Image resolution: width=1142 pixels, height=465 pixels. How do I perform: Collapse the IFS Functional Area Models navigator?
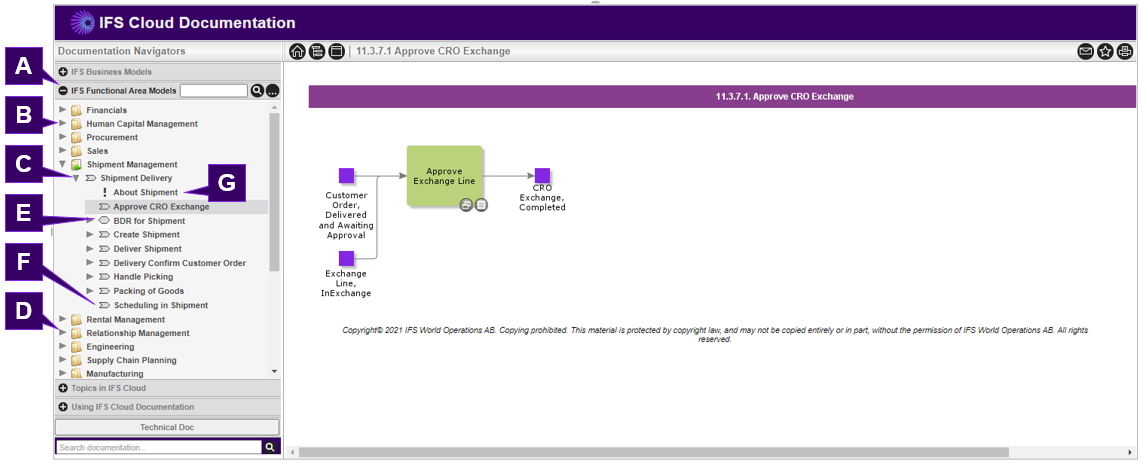click(63, 91)
